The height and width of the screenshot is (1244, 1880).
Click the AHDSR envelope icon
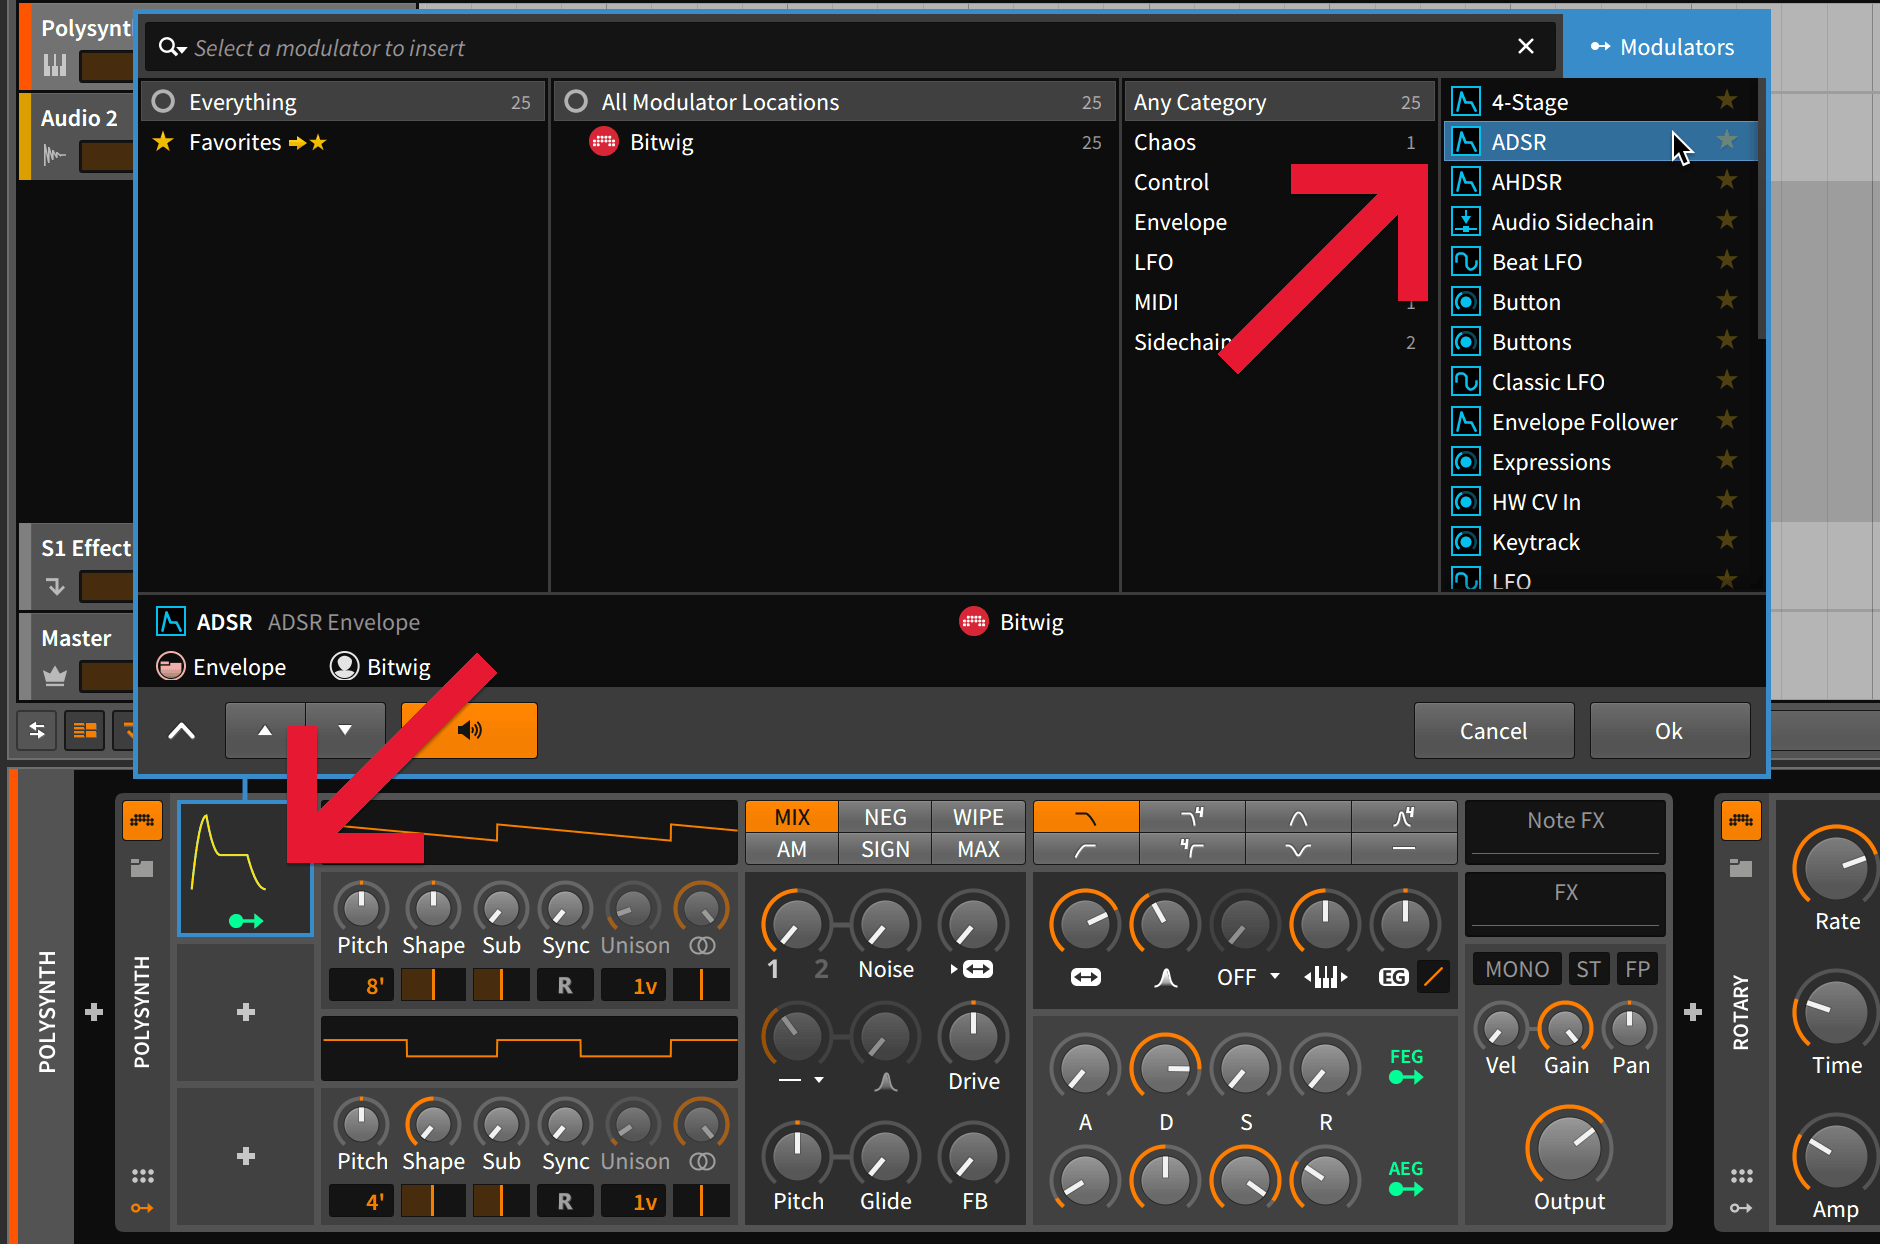[1465, 182]
